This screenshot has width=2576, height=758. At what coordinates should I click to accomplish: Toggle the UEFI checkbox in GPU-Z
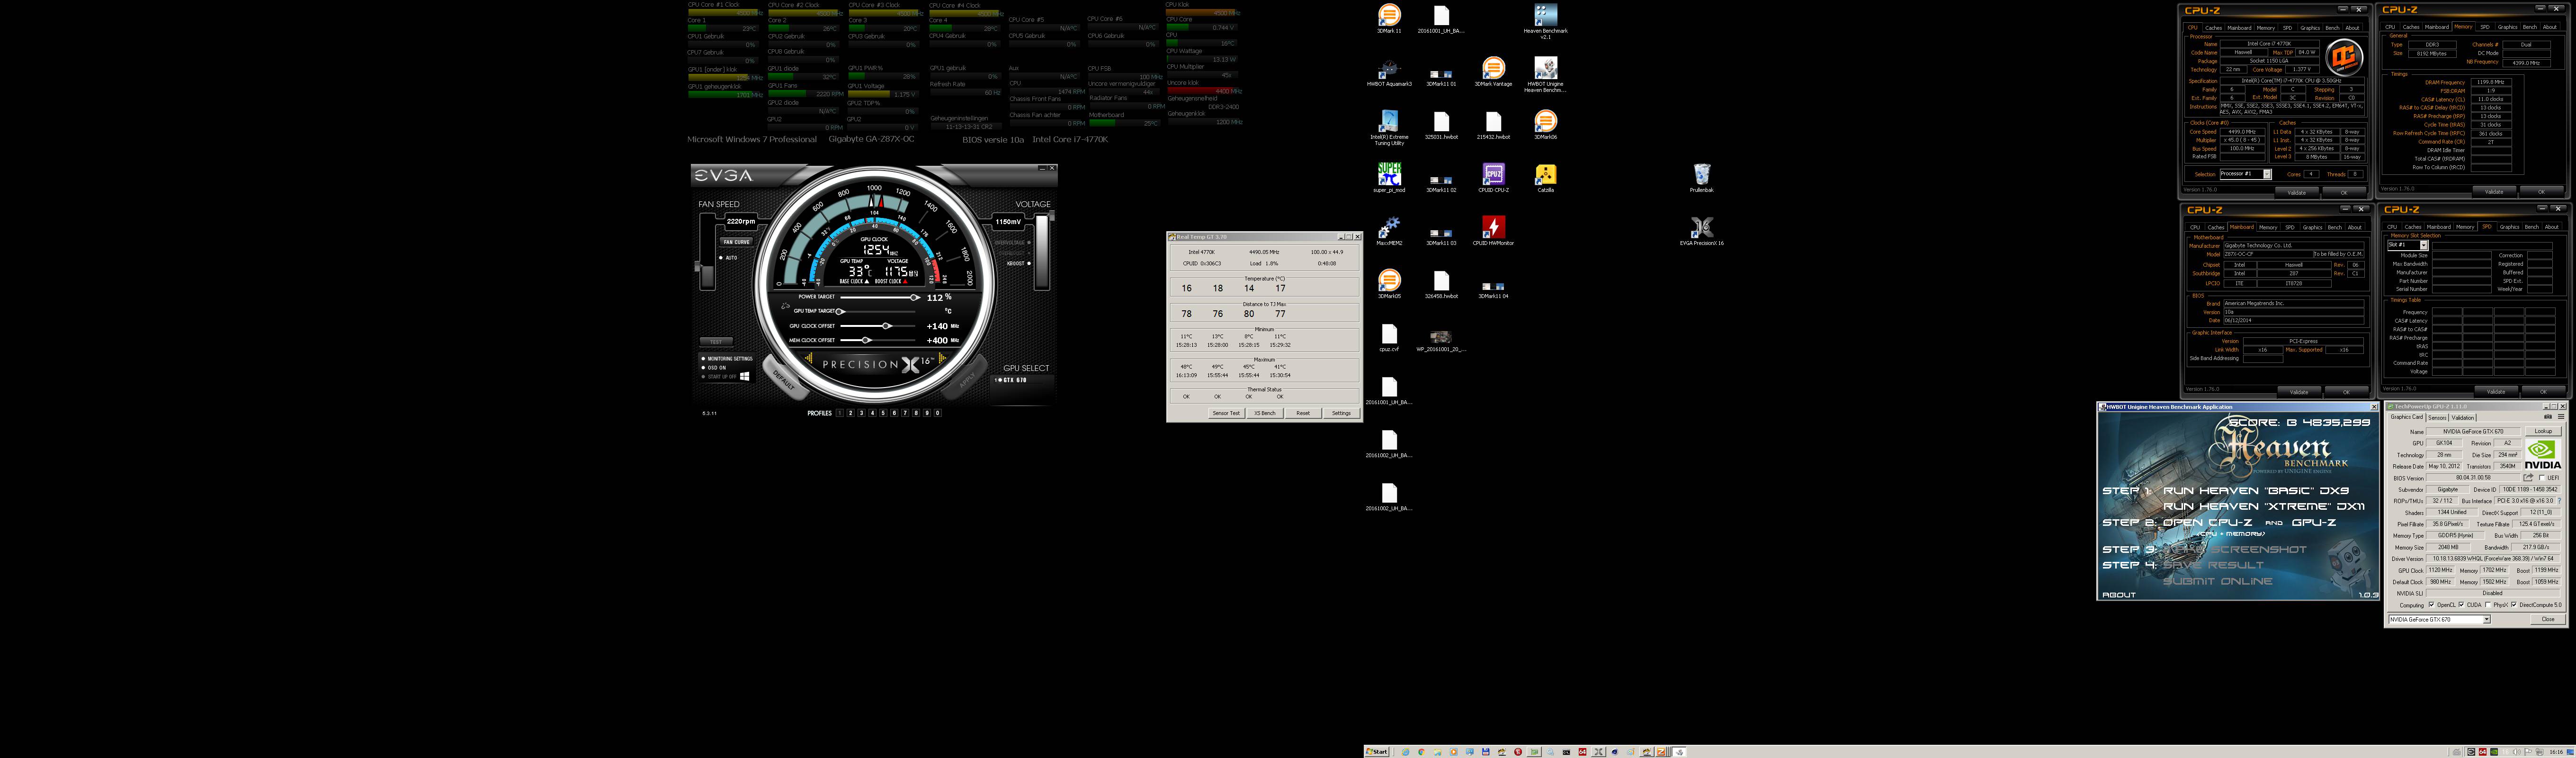(x=2542, y=478)
